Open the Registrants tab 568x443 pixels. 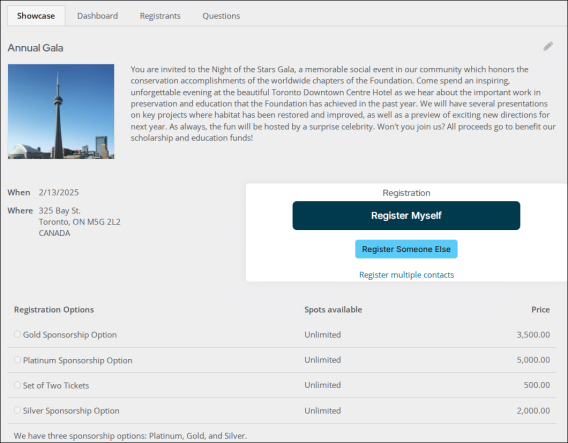point(160,16)
